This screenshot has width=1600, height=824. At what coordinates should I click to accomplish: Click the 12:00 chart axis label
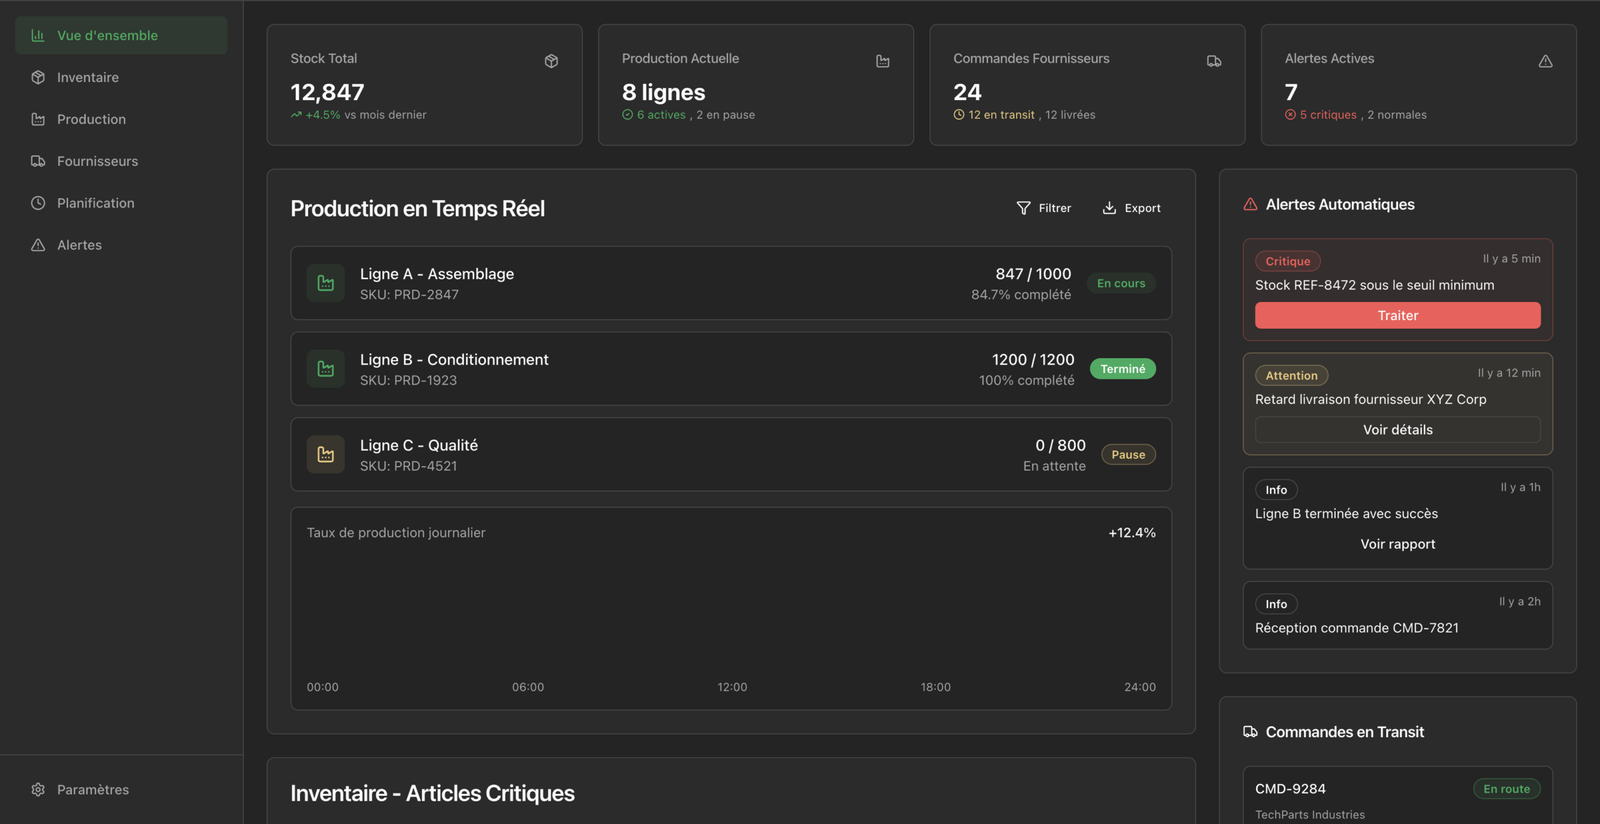pos(732,687)
